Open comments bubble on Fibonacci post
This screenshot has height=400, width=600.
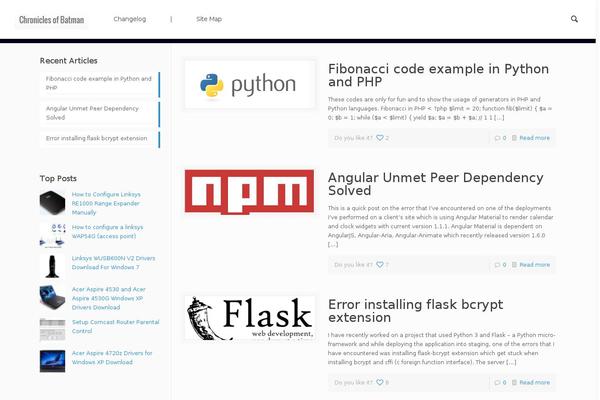(497, 138)
